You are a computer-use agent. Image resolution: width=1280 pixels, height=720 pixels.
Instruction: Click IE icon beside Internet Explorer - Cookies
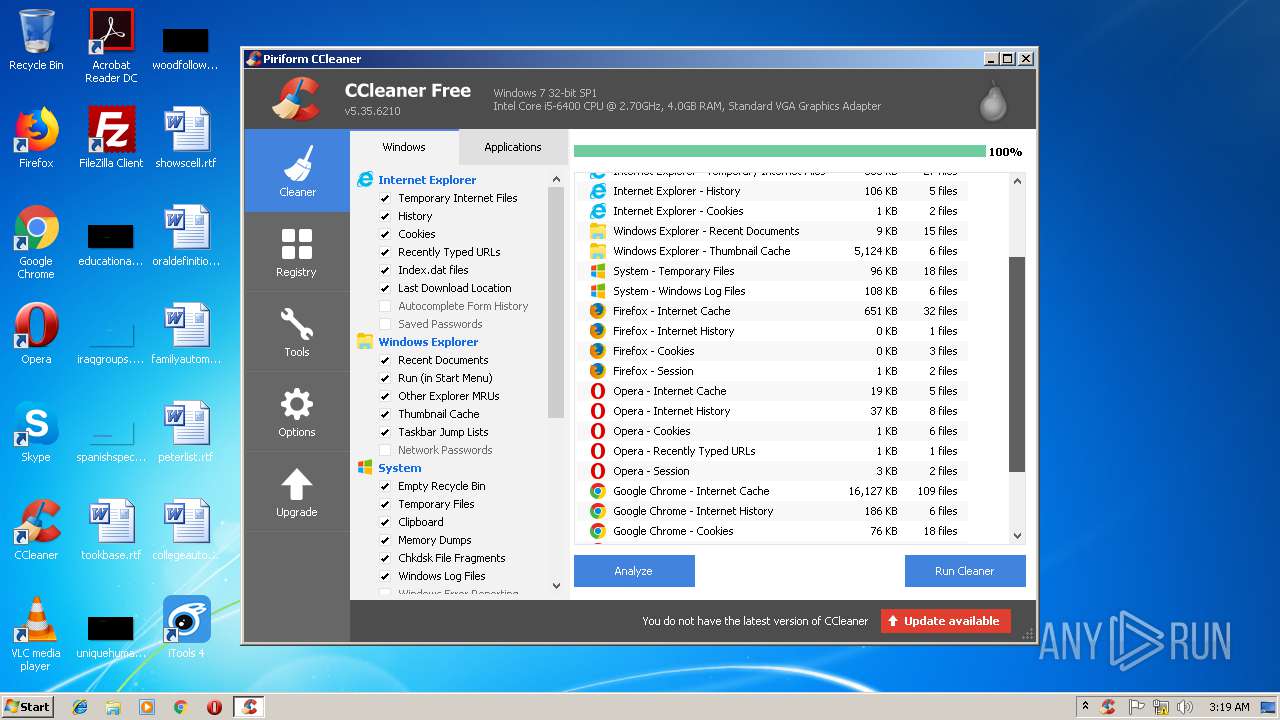tap(598, 211)
